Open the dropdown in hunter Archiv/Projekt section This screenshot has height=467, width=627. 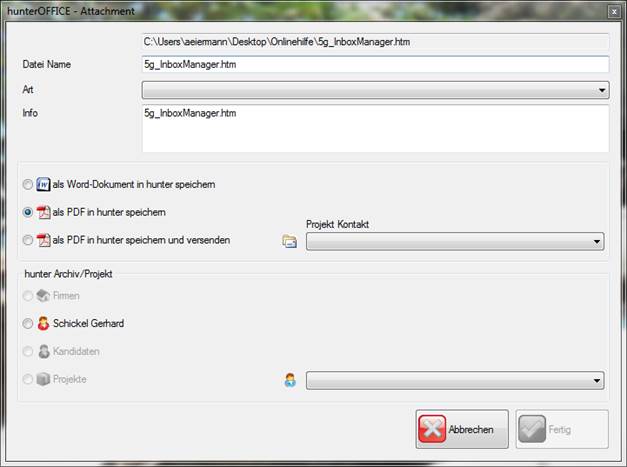click(455, 380)
